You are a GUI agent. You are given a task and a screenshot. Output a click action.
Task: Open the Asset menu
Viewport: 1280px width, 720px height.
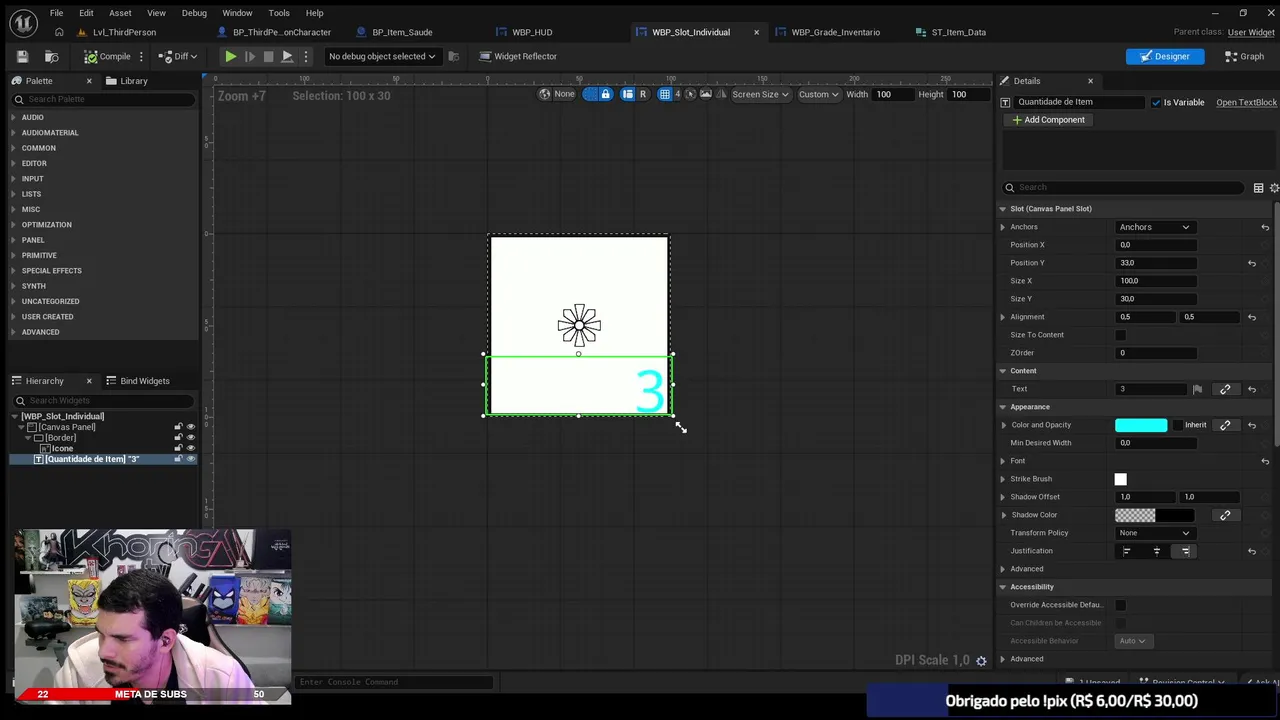[120, 13]
